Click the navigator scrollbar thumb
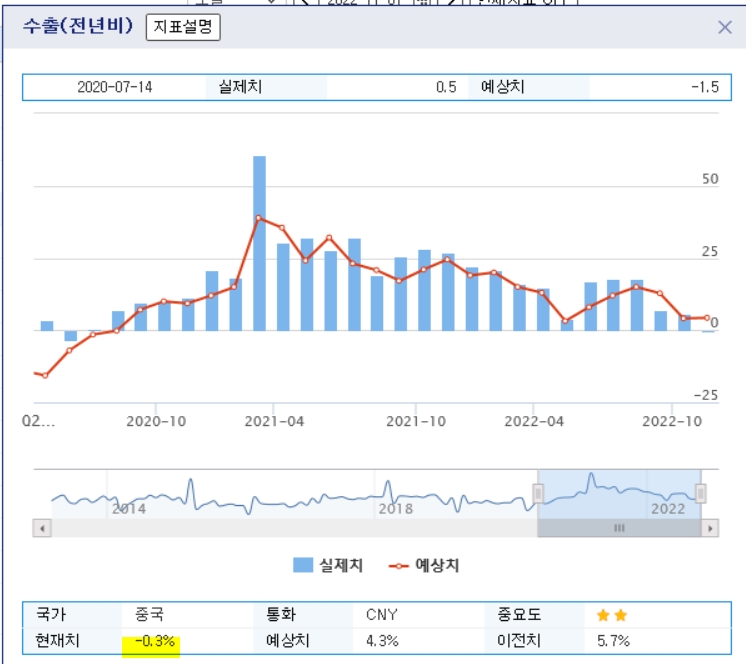The height and width of the screenshot is (664, 746). pos(619,528)
